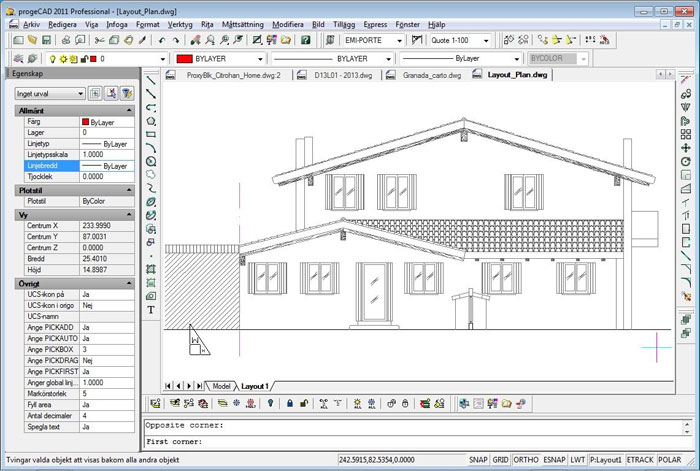Toggle ETRACK in the status bar
This screenshot has width=700, height=471.
[x=640, y=459]
